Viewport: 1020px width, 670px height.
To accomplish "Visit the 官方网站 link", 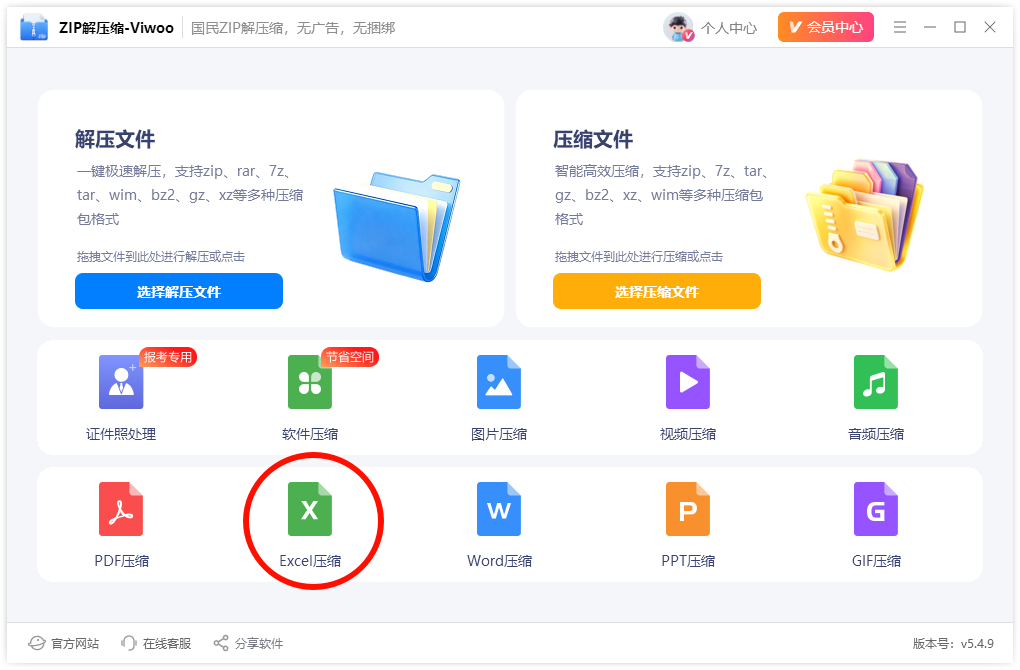I will tap(75, 643).
